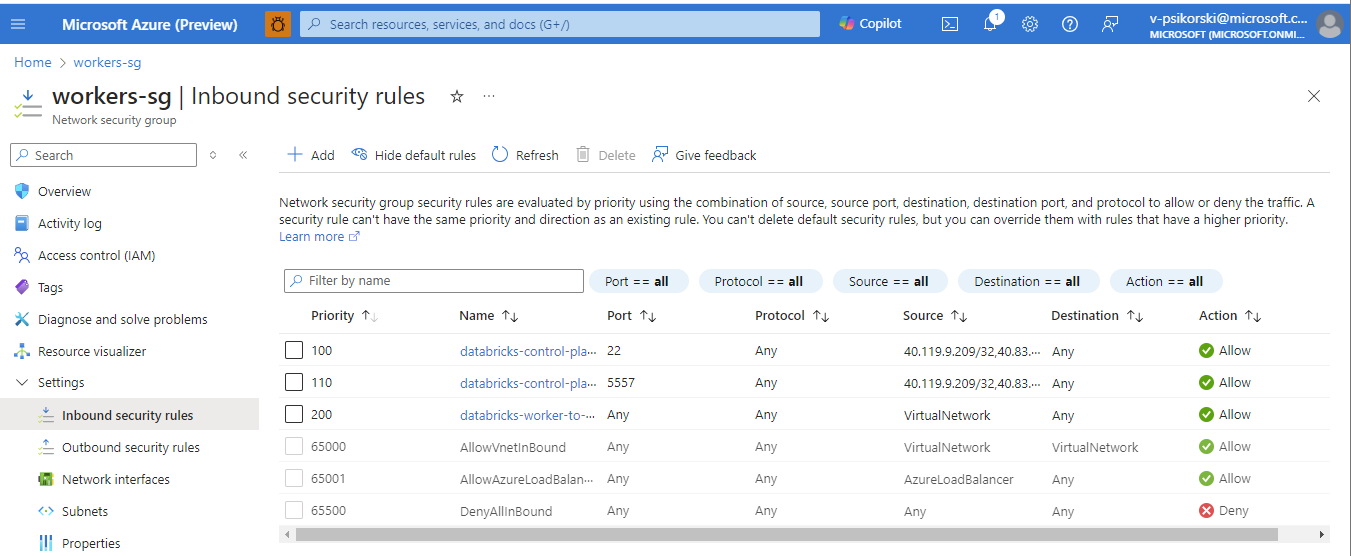This screenshot has width=1351, height=556.
Task: Open the Action == all filter
Action: point(1164,281)
